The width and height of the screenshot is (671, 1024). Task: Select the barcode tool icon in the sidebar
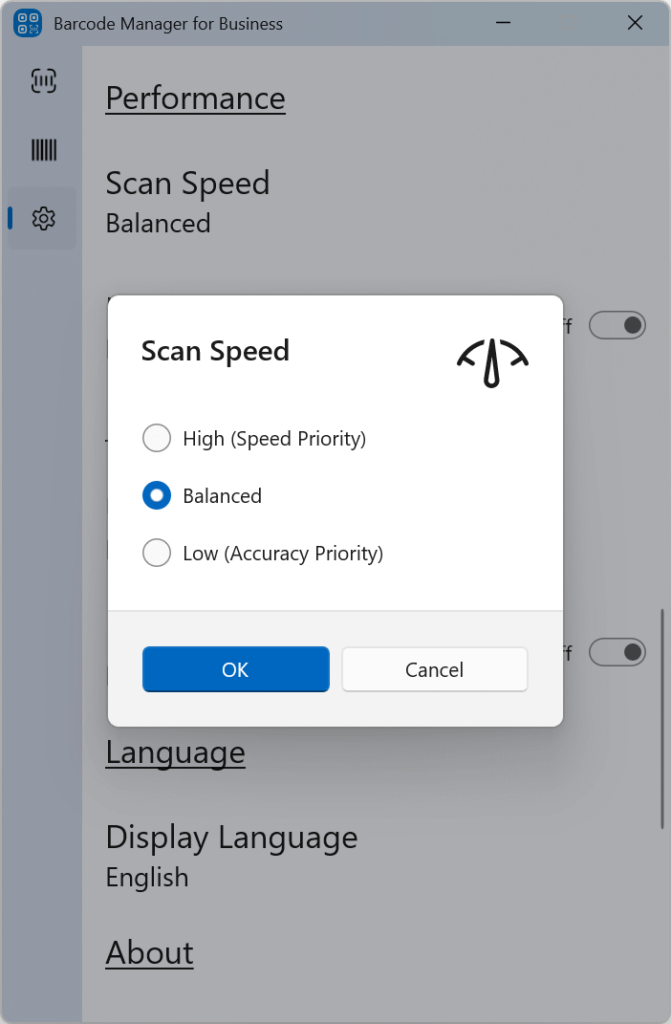coord(42,149)
